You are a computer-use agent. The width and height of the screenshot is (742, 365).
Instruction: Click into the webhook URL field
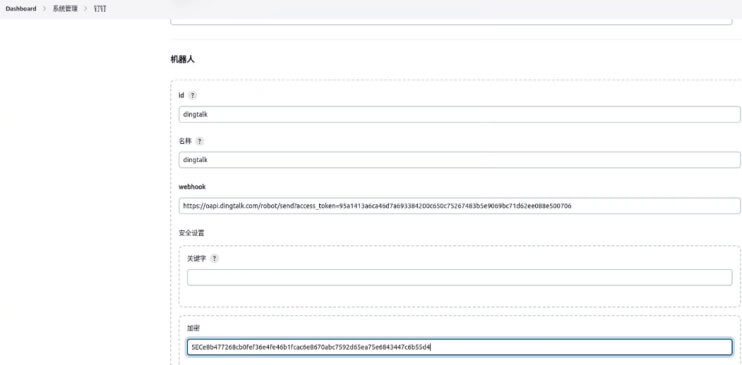[459, 206]
